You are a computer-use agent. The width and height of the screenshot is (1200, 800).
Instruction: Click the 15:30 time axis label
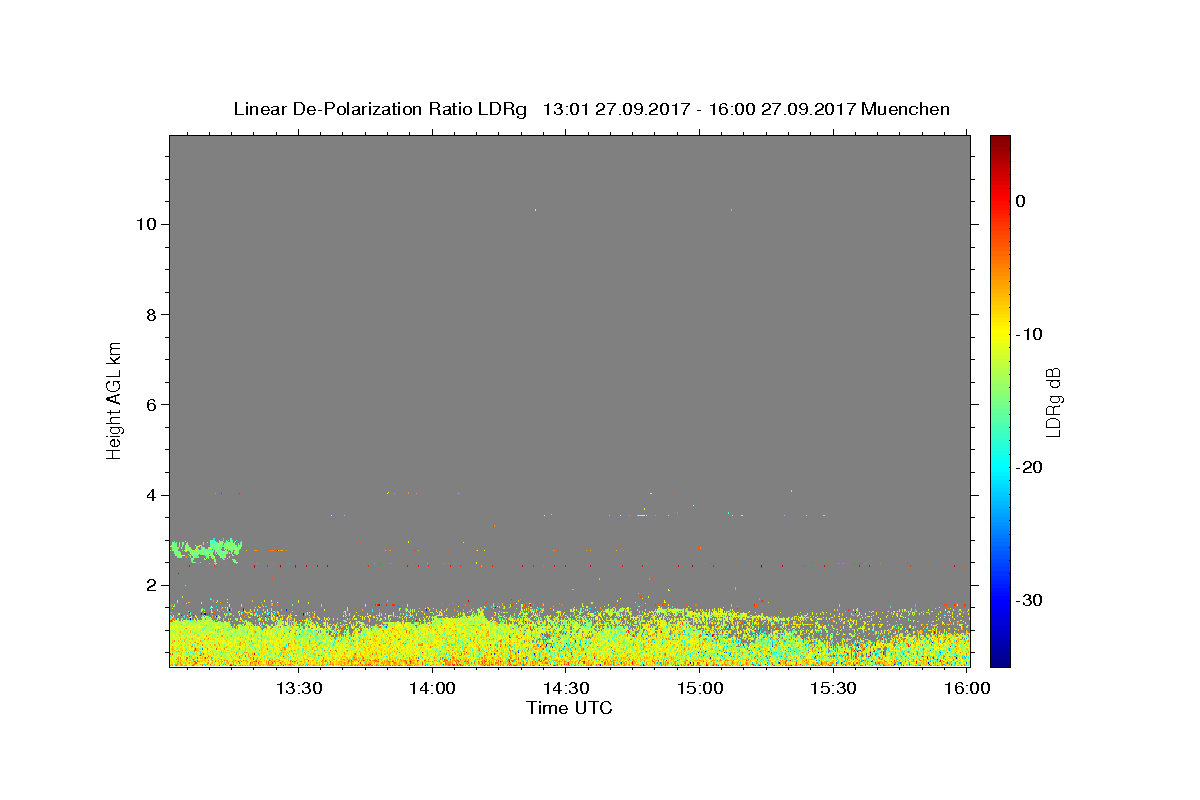[x=833, y=688]
